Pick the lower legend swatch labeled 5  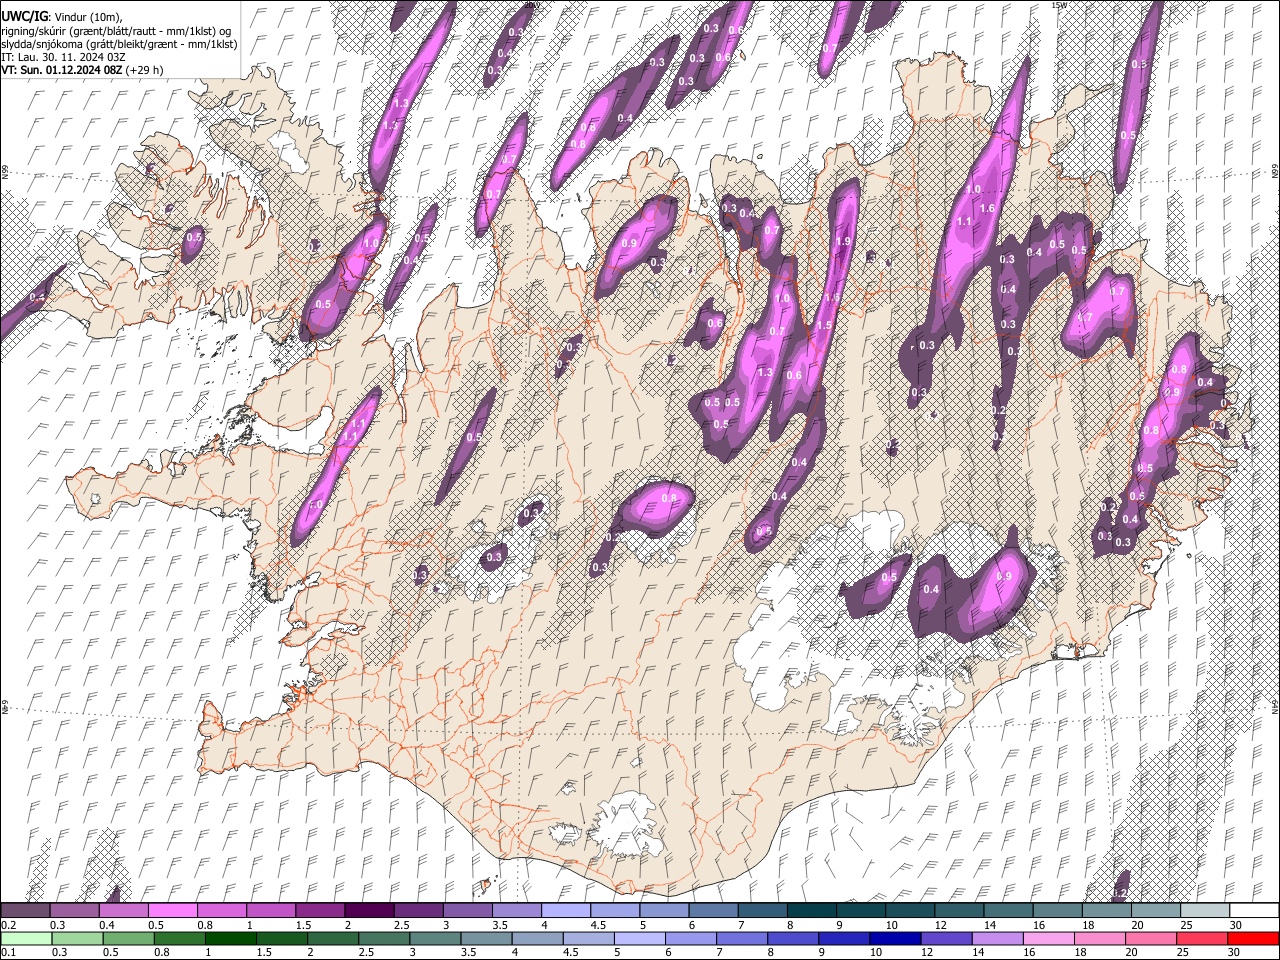coord(640,938)
